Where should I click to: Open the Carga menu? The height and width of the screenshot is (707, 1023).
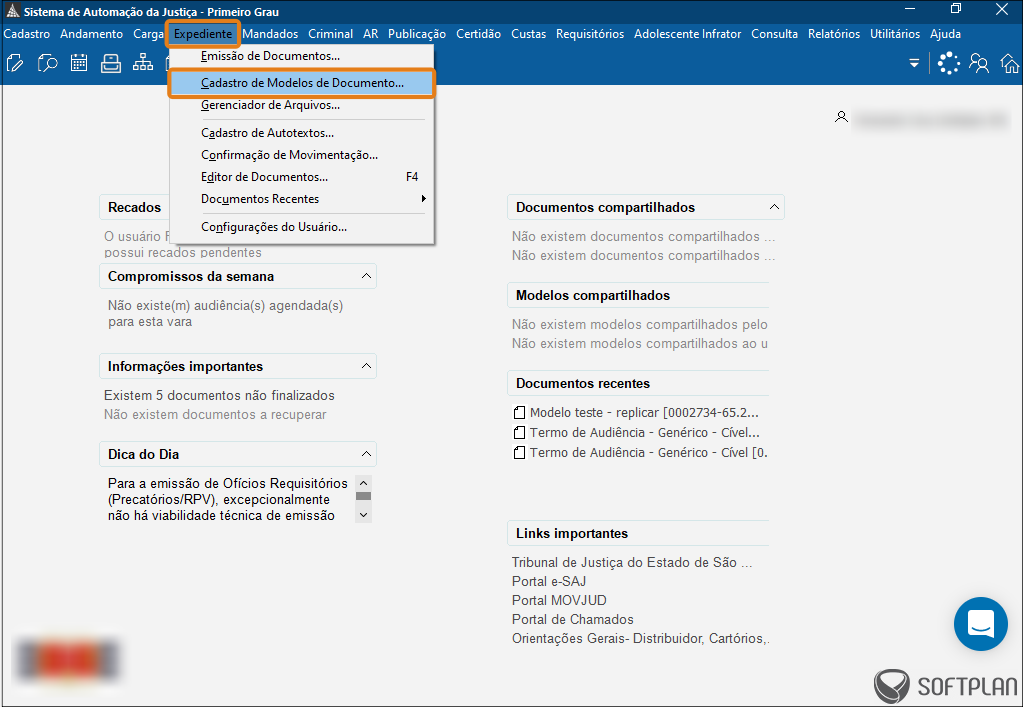[148, 34]
